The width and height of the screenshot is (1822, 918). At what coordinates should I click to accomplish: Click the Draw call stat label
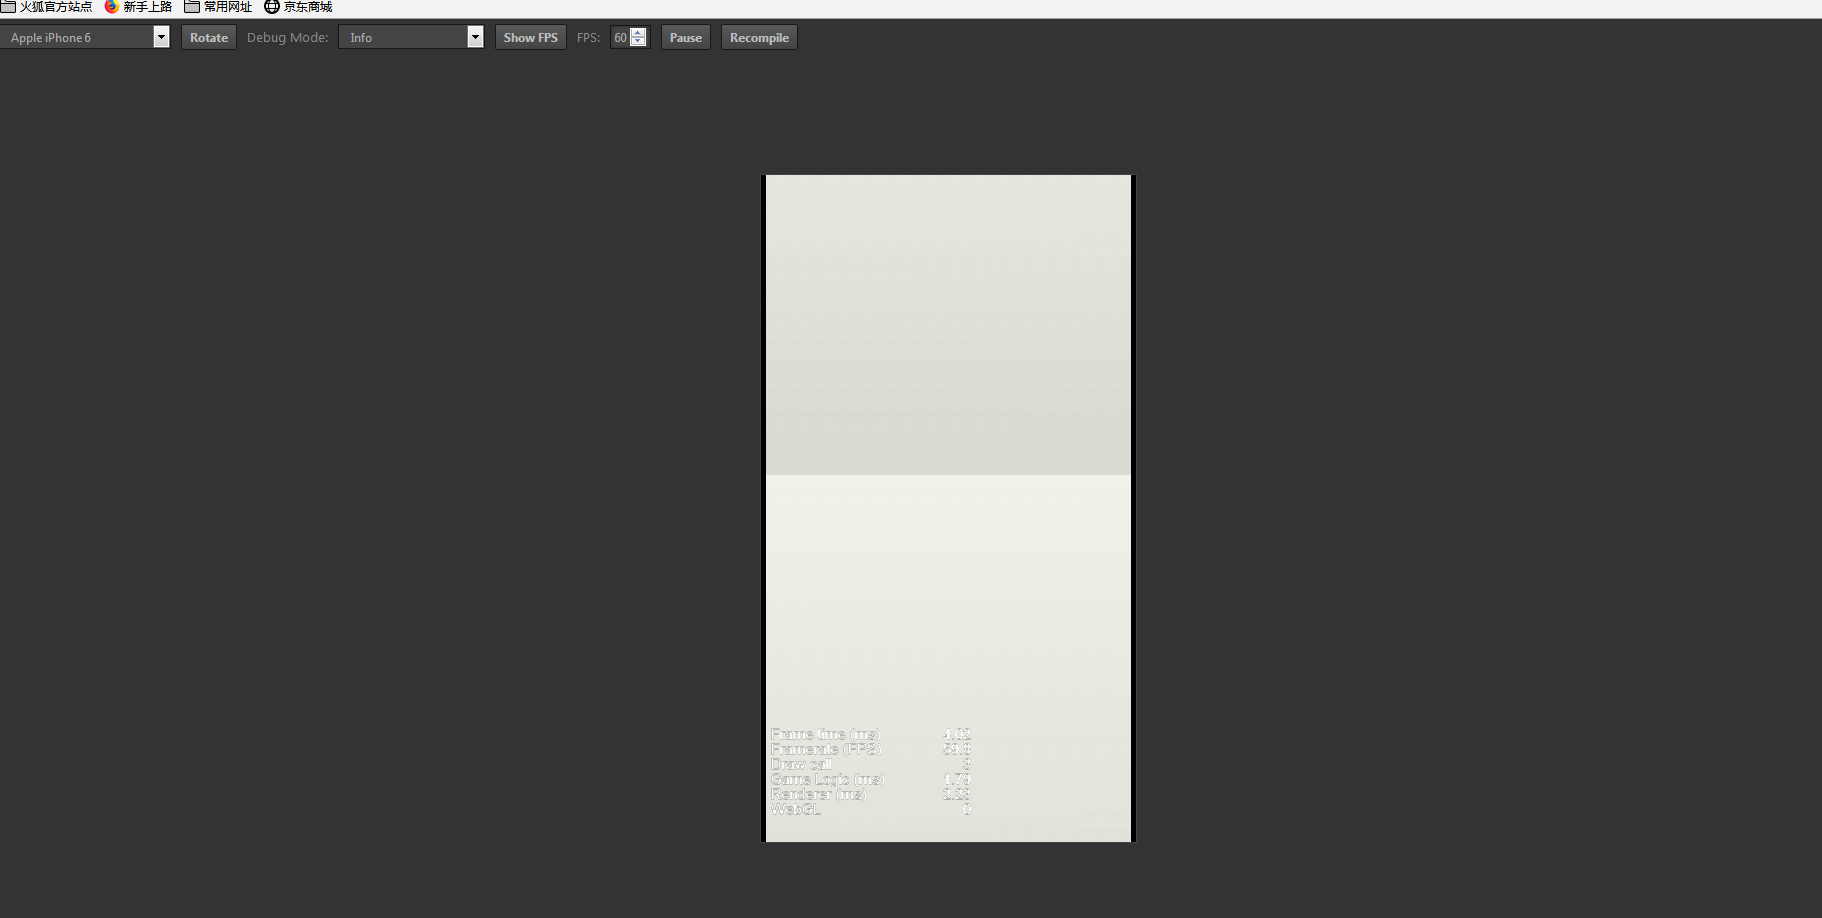[x=801, y=764]
